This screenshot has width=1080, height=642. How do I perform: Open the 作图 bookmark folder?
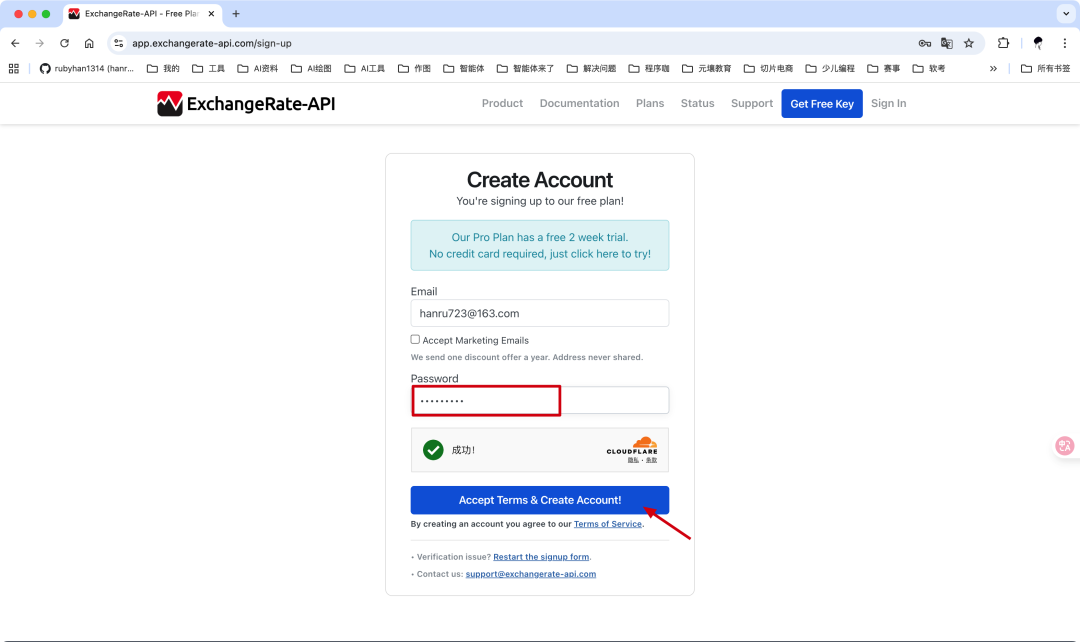click(414, 68)
